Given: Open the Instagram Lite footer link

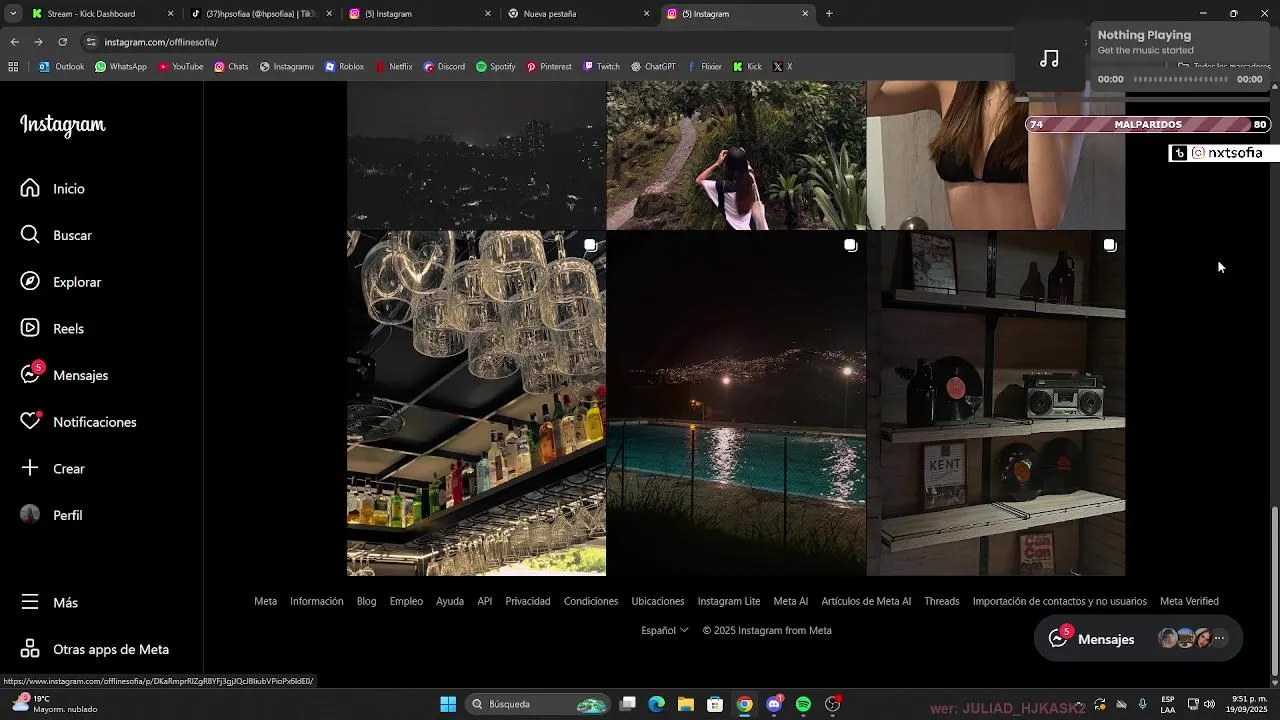Looking at the screenshot, I should (x=729, y=601).
